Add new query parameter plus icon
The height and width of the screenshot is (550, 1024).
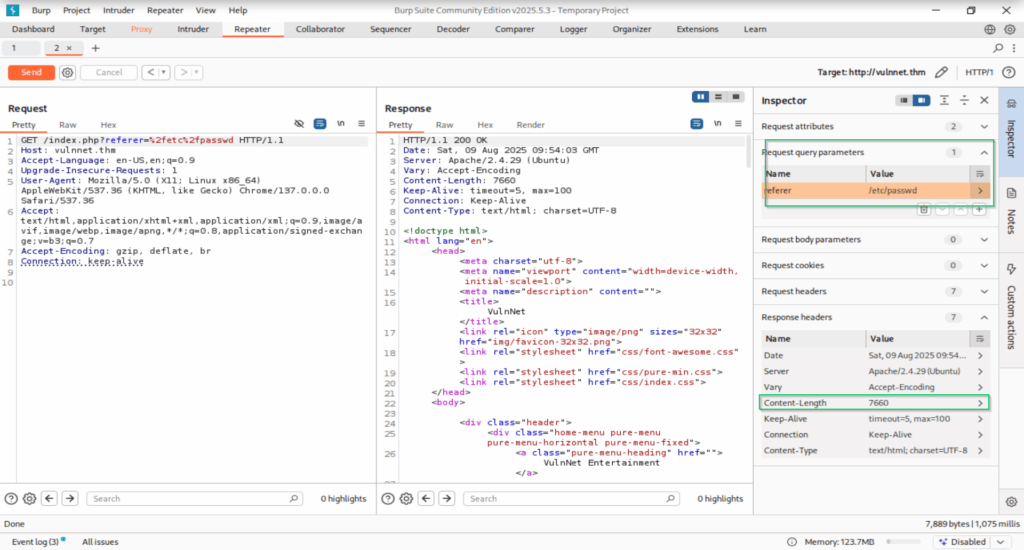point(979,210)
